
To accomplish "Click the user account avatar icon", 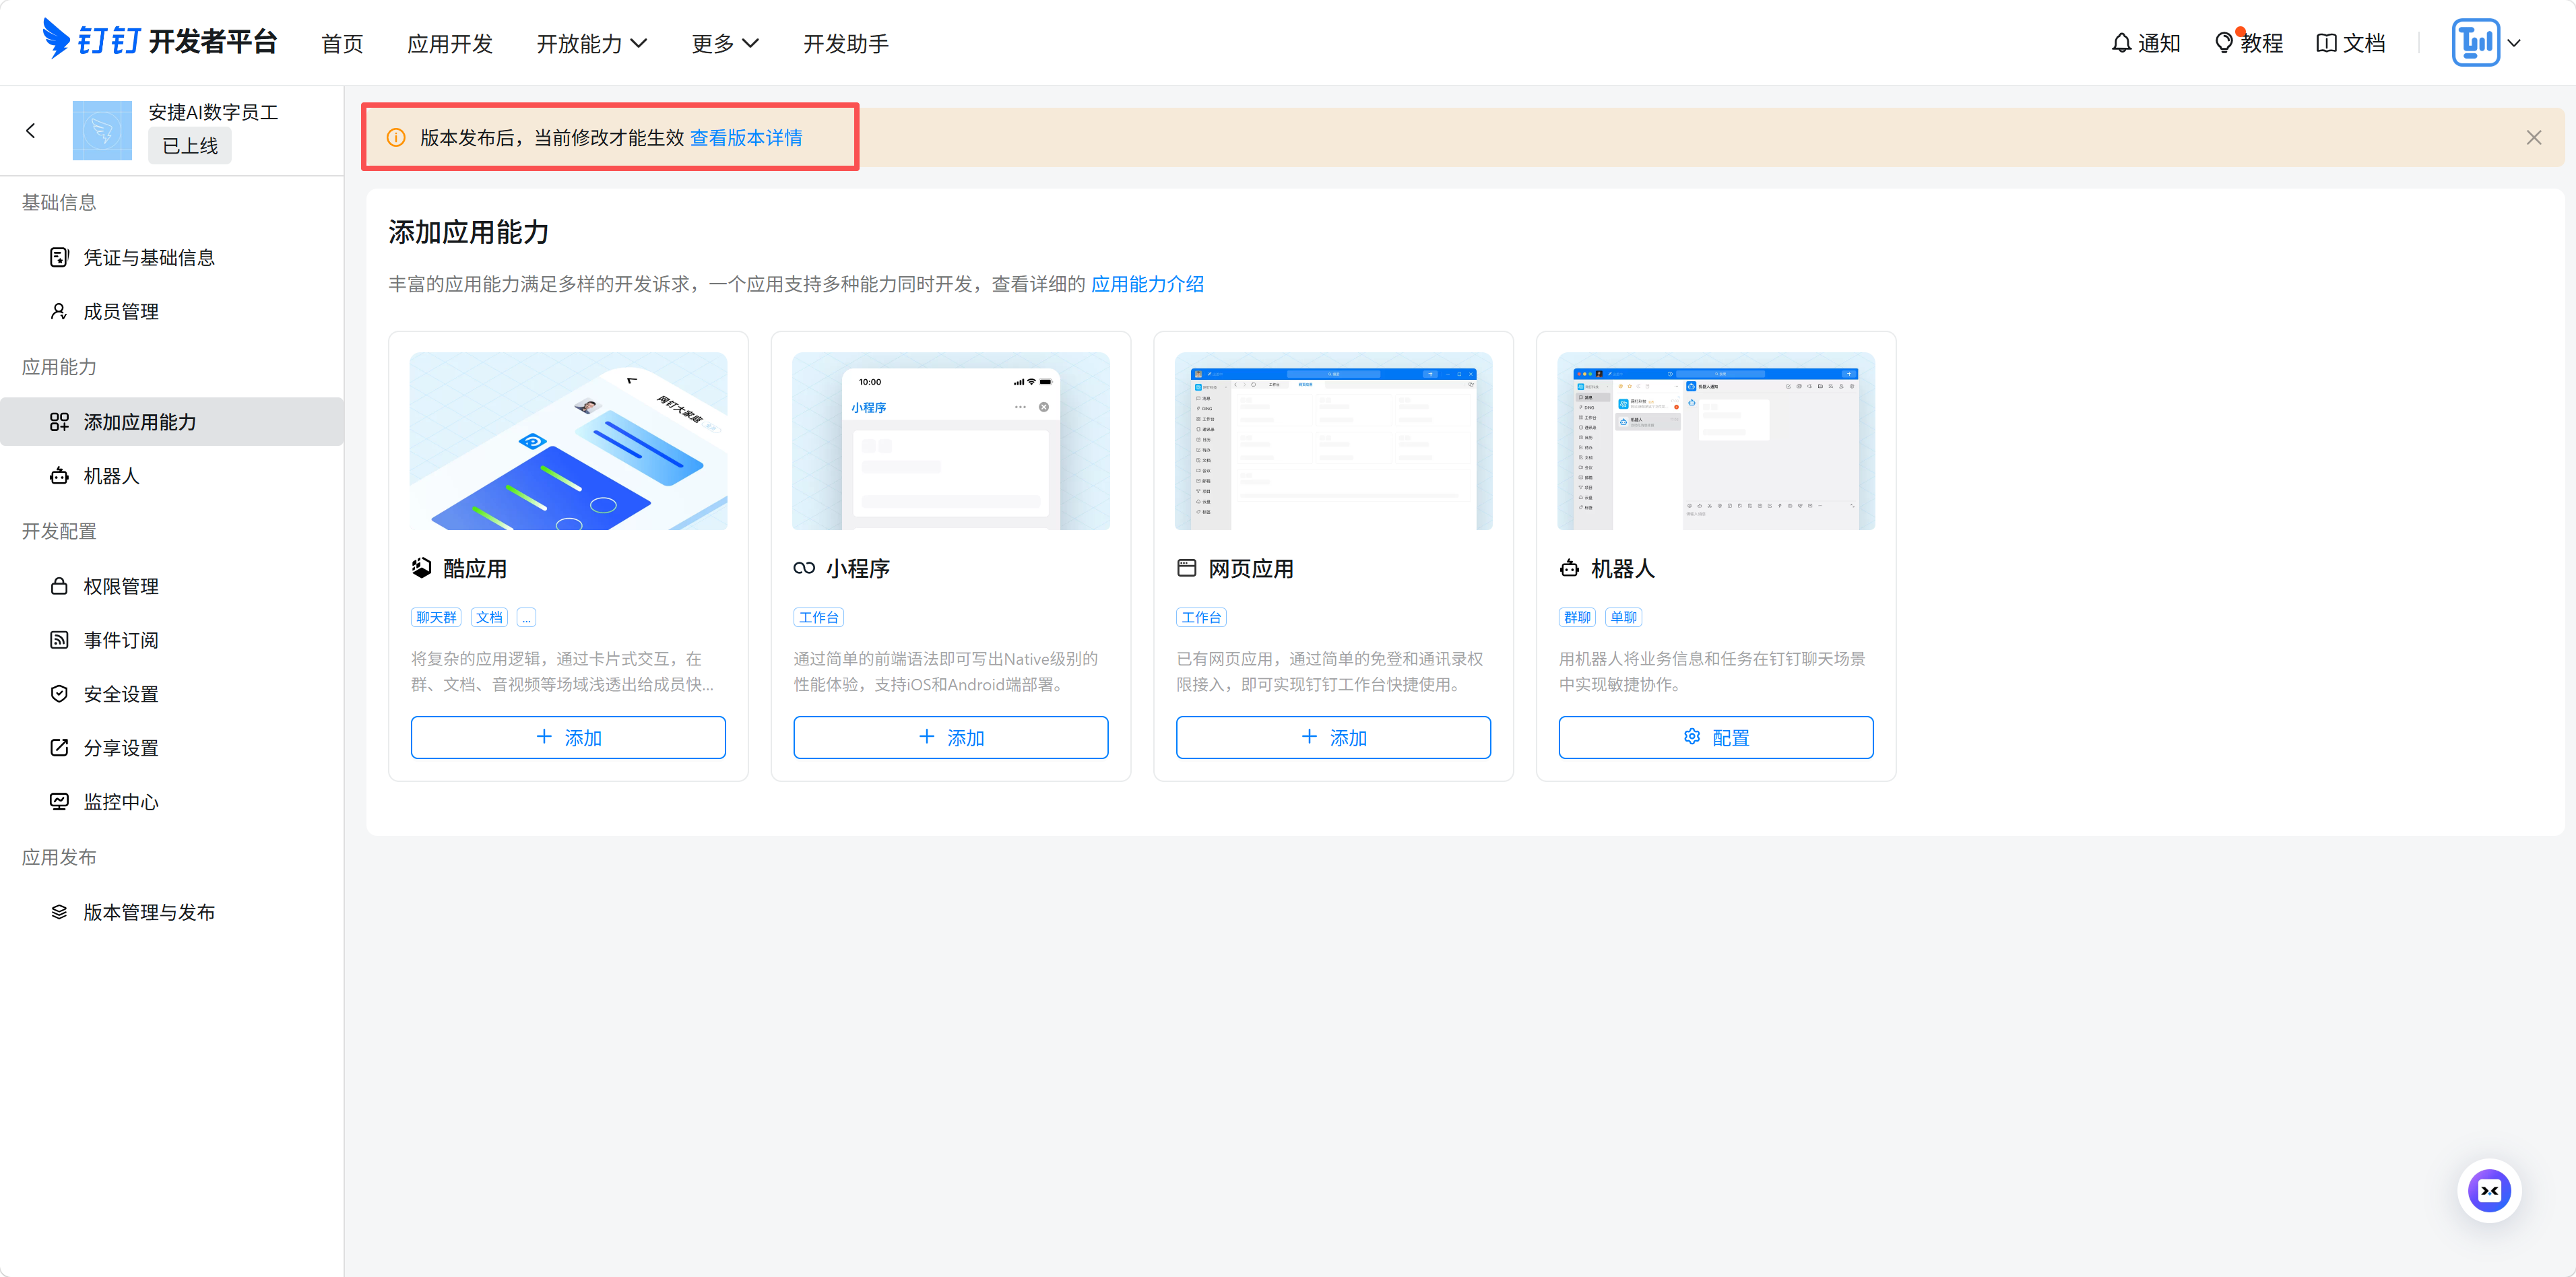I will 2476,43.
